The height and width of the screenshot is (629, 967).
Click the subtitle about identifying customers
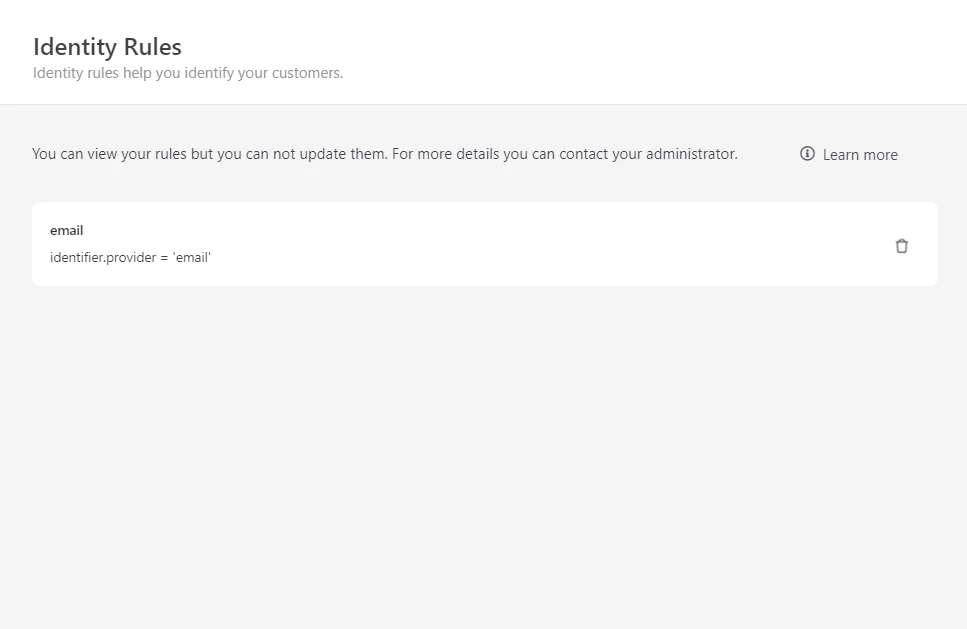[x=188, y=73]
